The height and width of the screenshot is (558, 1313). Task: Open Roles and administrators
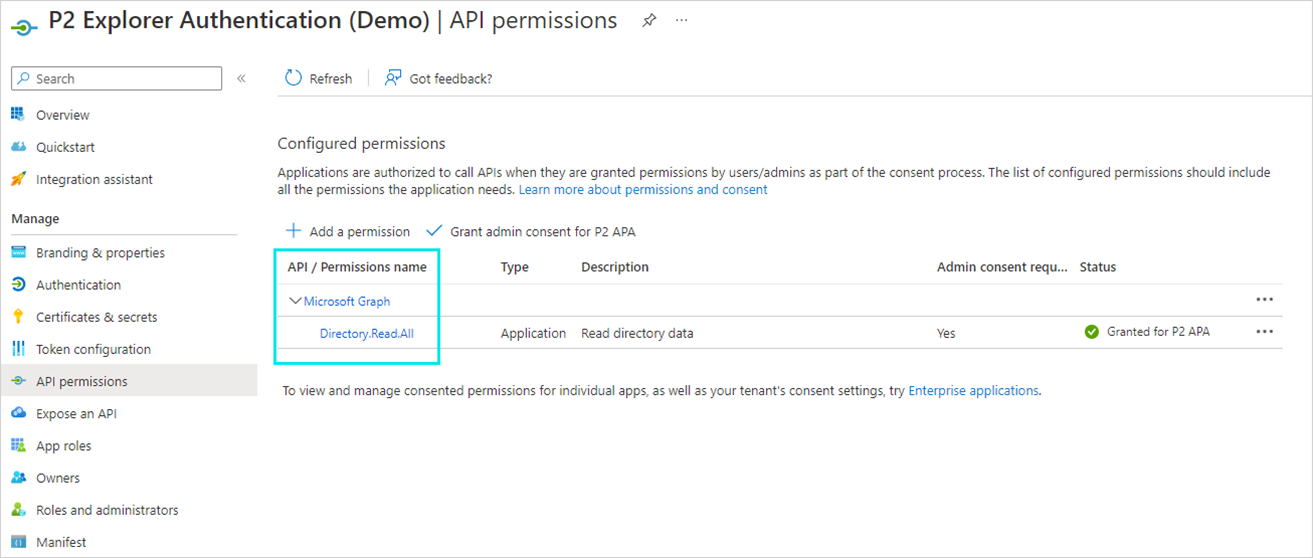point(107,510)
